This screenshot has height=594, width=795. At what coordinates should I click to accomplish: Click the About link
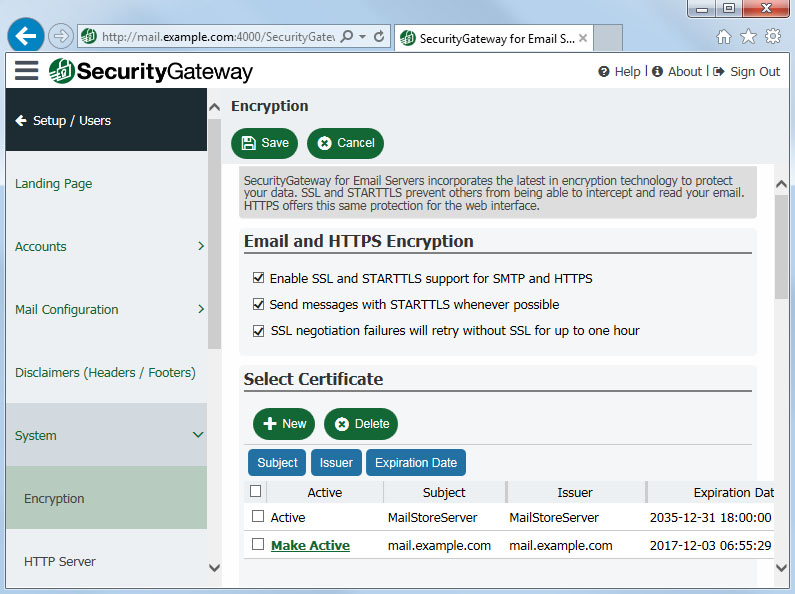pyautogui.click(x=685, y=71)
